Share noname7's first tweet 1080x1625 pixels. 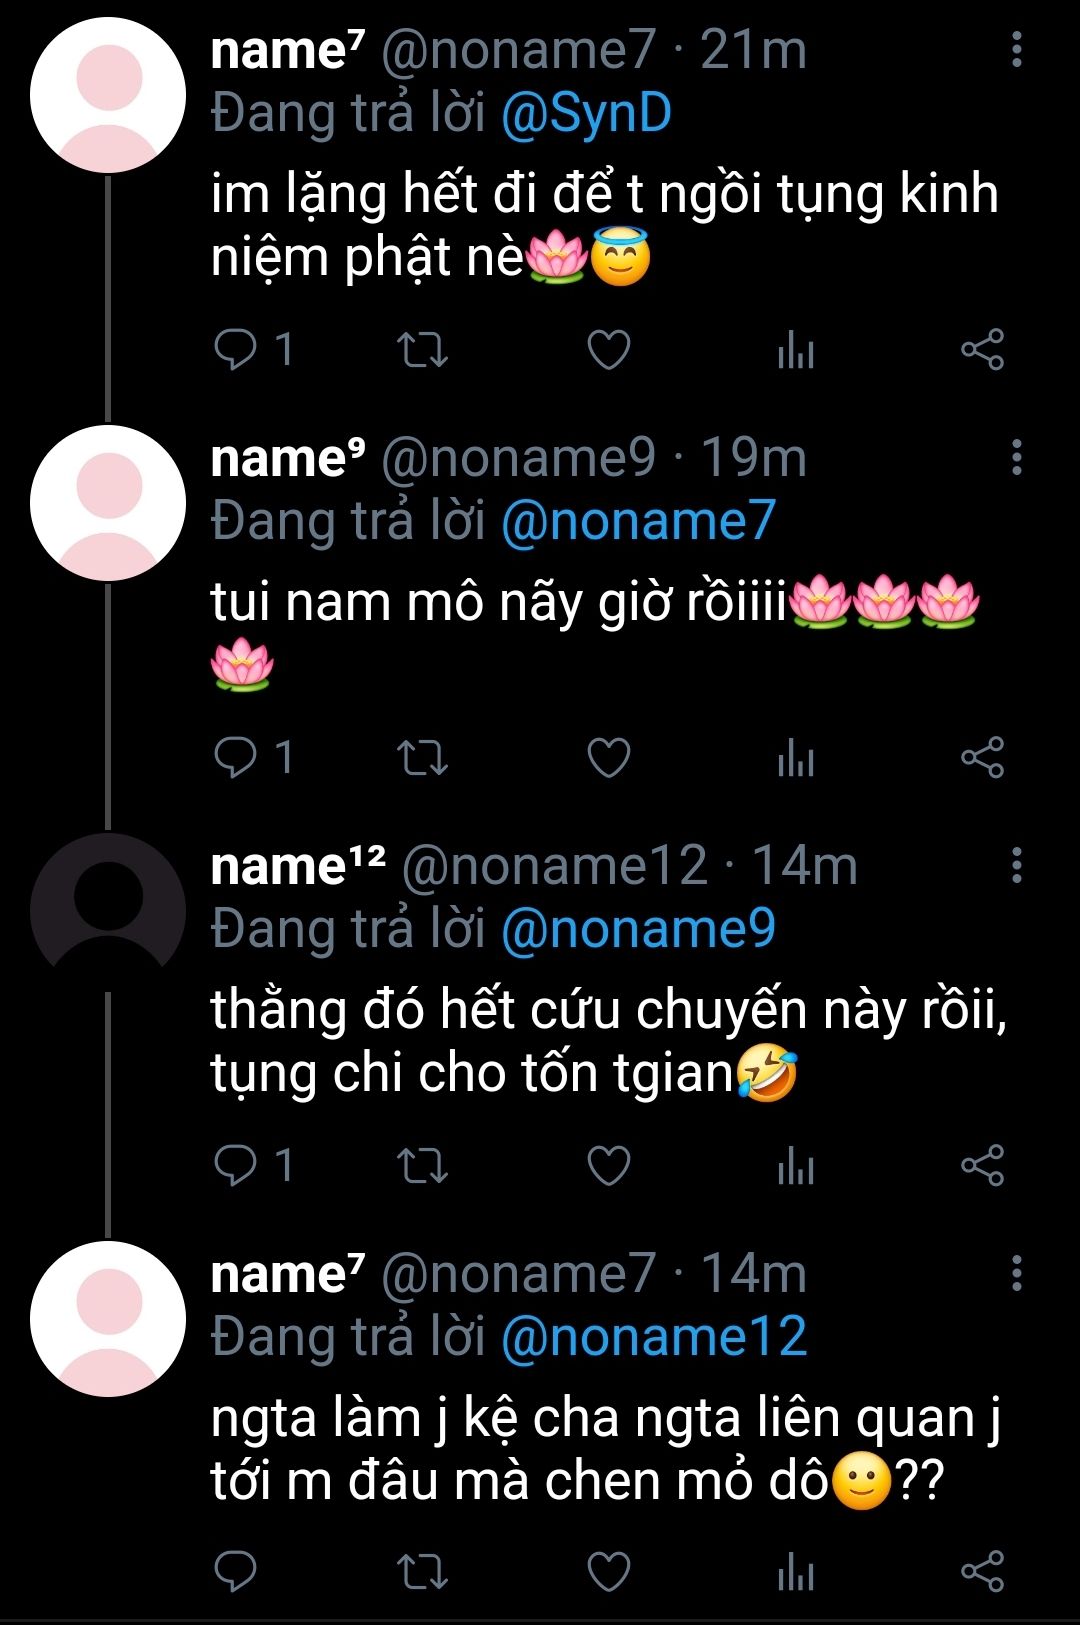coord(982,350)
